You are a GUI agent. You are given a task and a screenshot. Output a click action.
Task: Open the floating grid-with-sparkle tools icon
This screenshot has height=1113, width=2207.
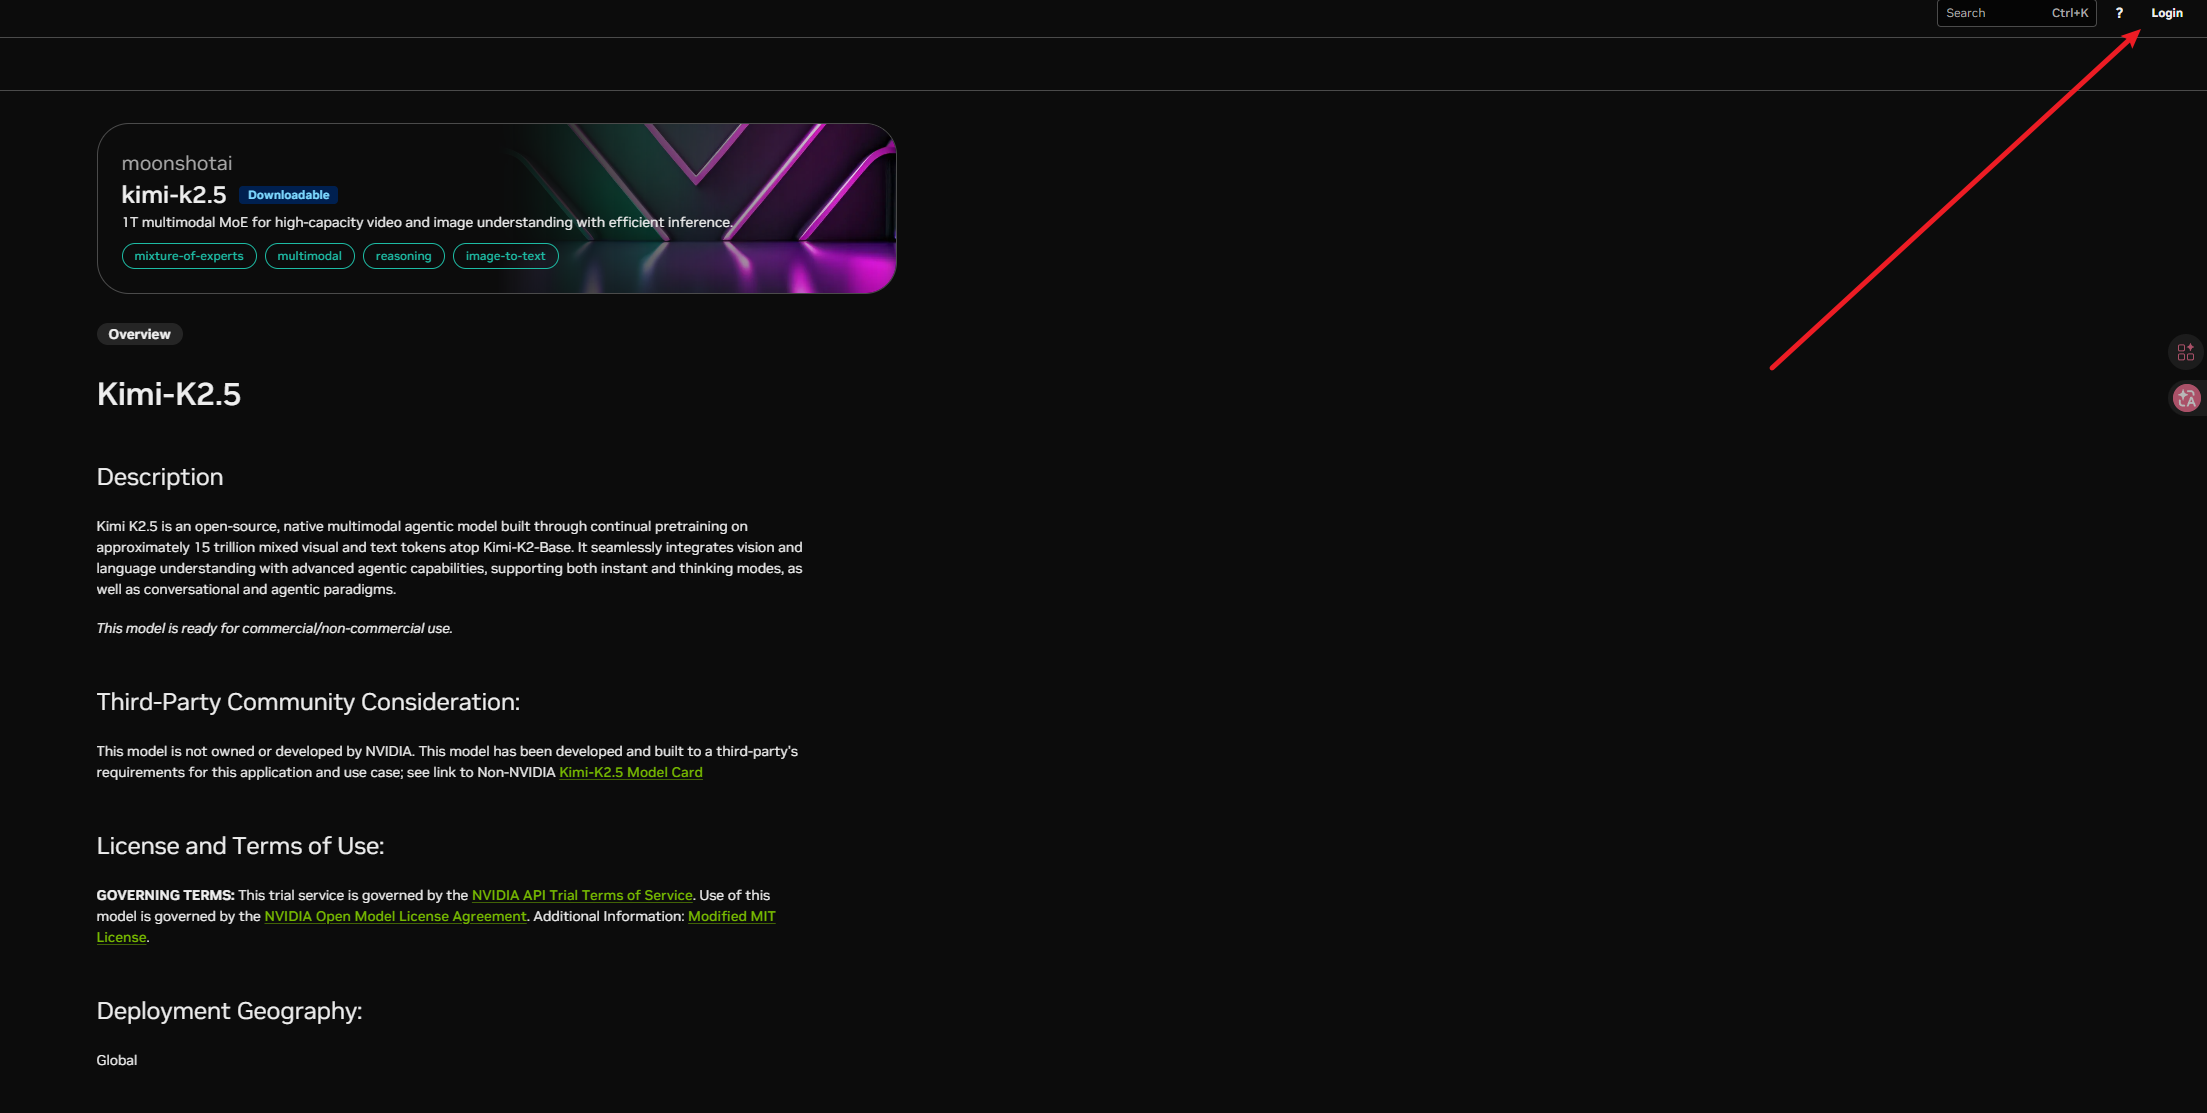[x=2186, y=352]
